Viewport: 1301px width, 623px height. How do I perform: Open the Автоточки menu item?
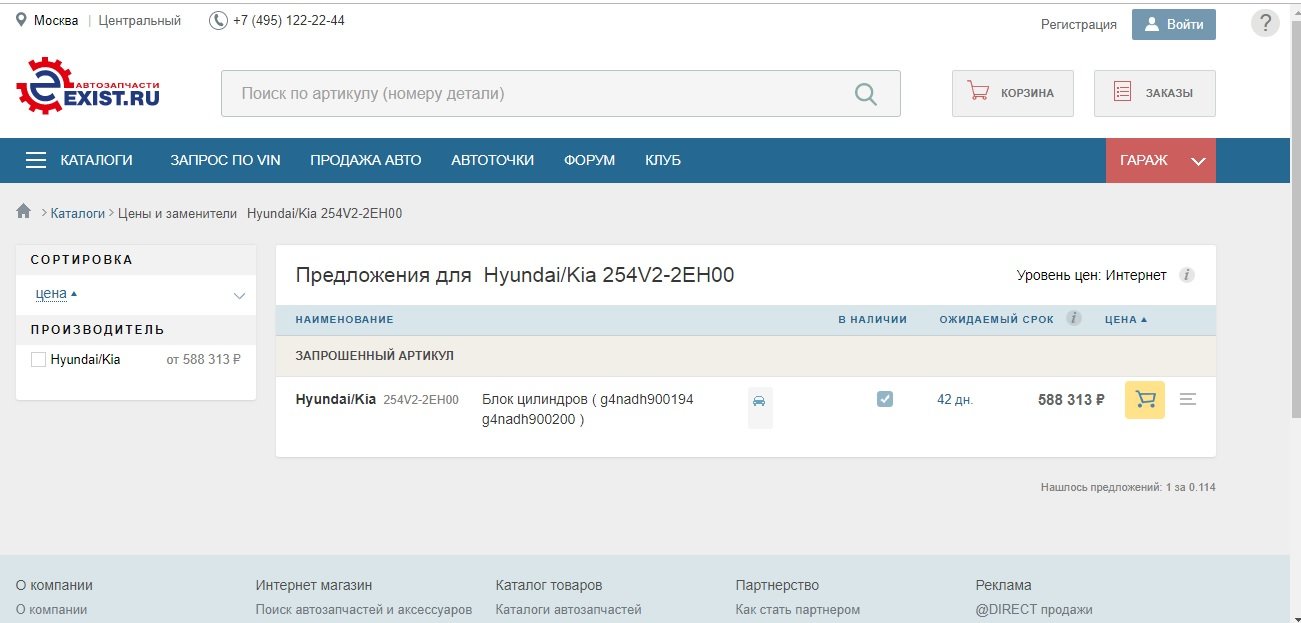(x=492, y=160)
